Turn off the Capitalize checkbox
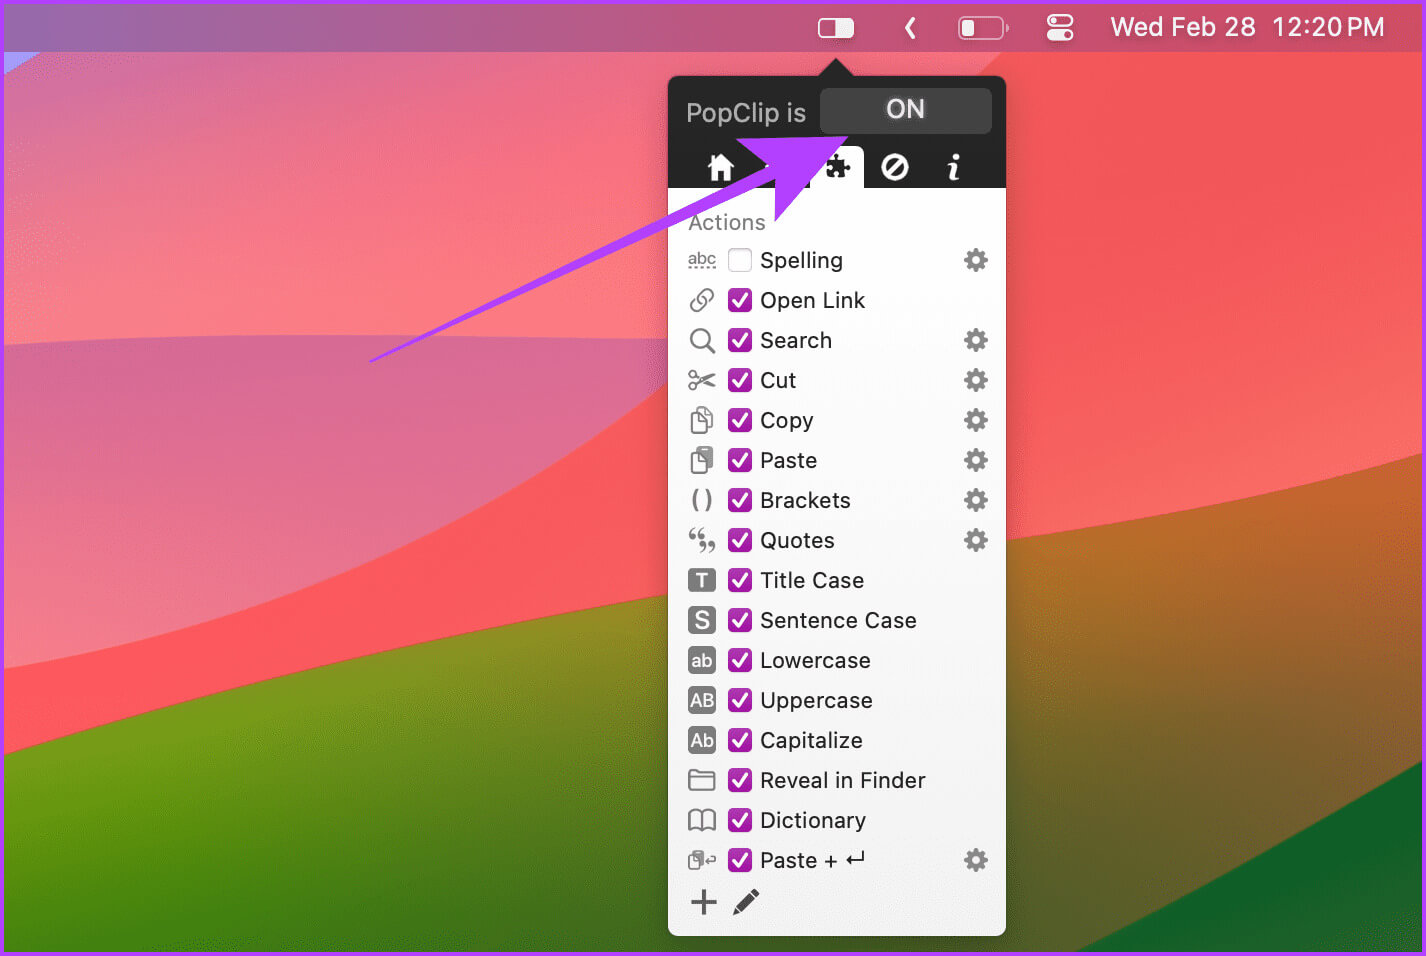The width and height of the screenshot is (1426, 956). [x=740, y=740]
